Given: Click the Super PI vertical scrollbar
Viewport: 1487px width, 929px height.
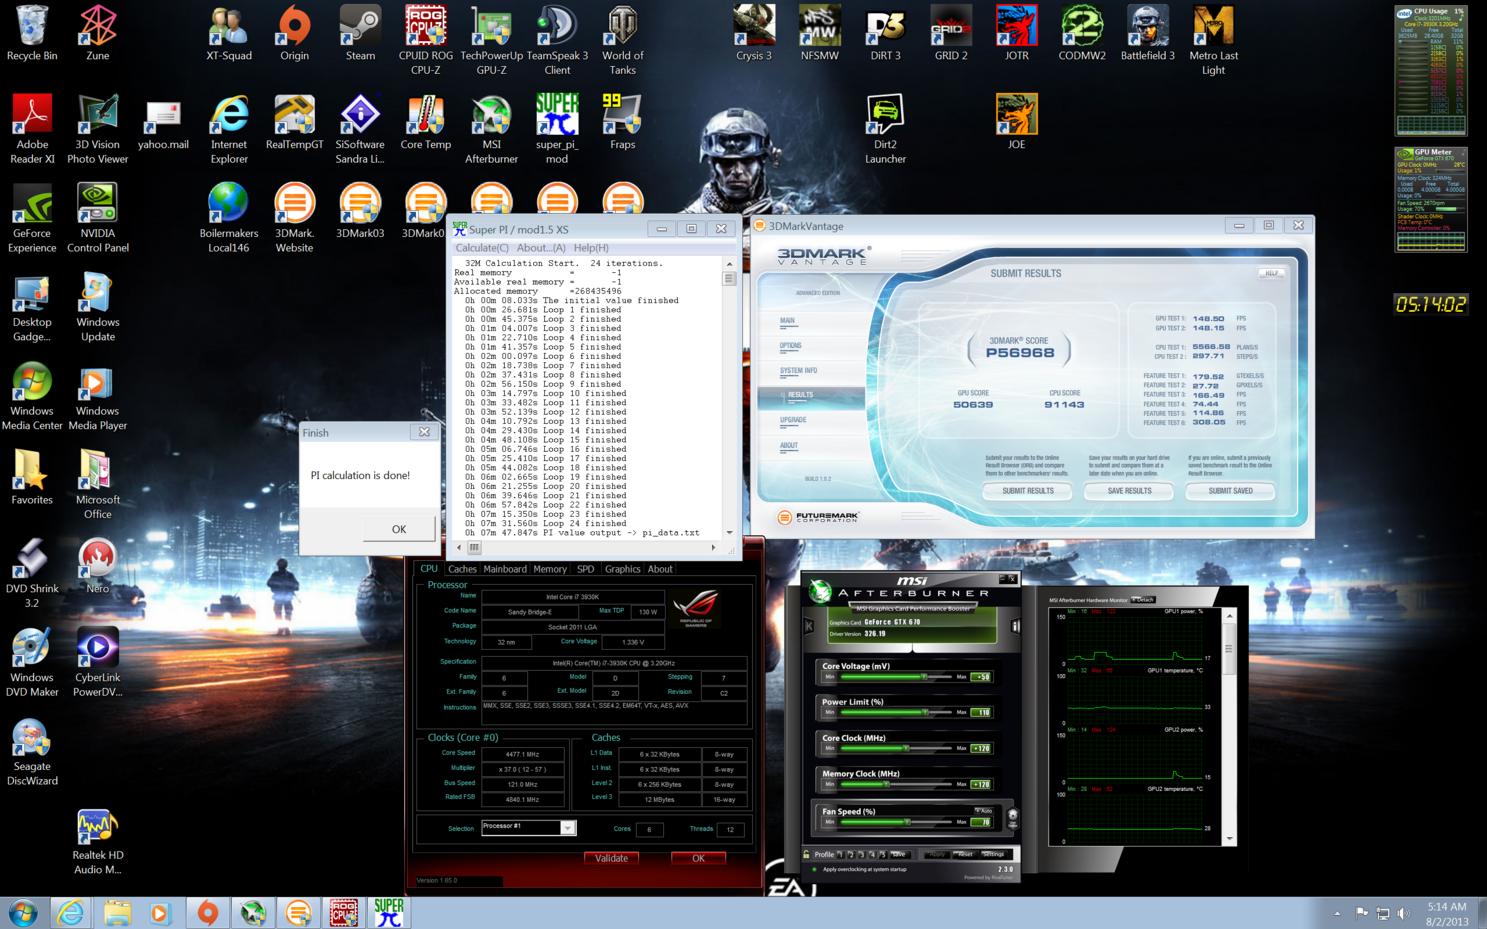Looking at the screenshot, I should (729, 396).
